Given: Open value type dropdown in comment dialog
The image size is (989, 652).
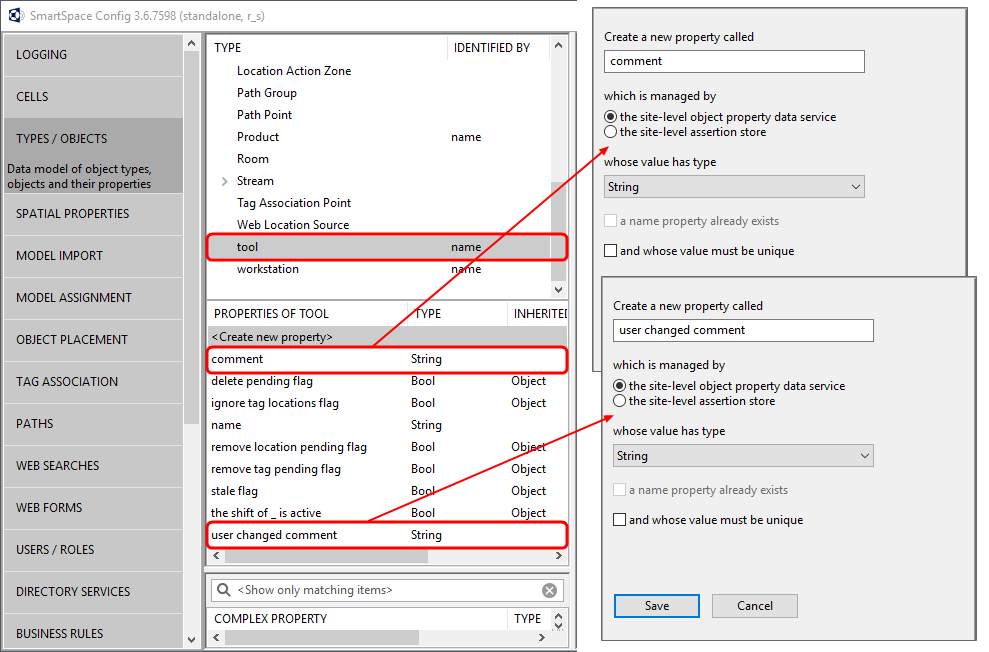Looking at the screenshot, I should click(x=734, y=187).
